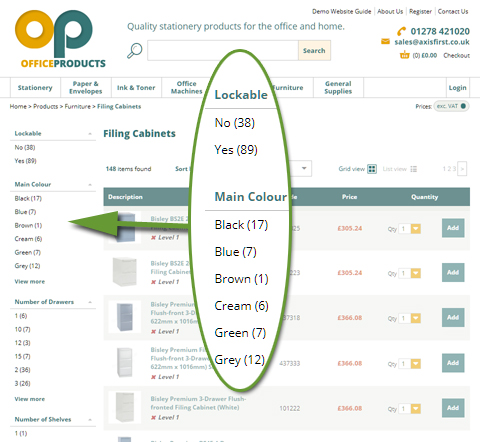Filter drawers by 3 (26)
The image size is (480, 442).
22,383
